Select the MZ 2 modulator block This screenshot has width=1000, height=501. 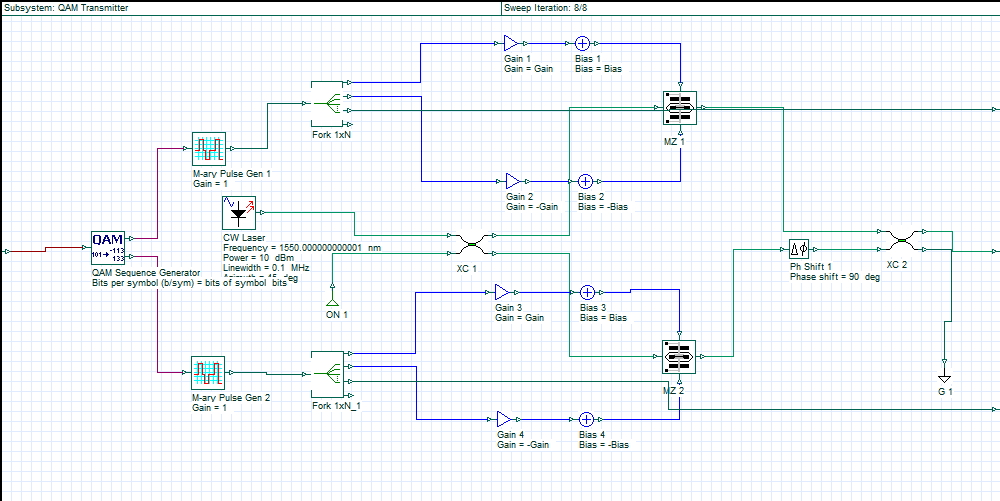point(677,357)
